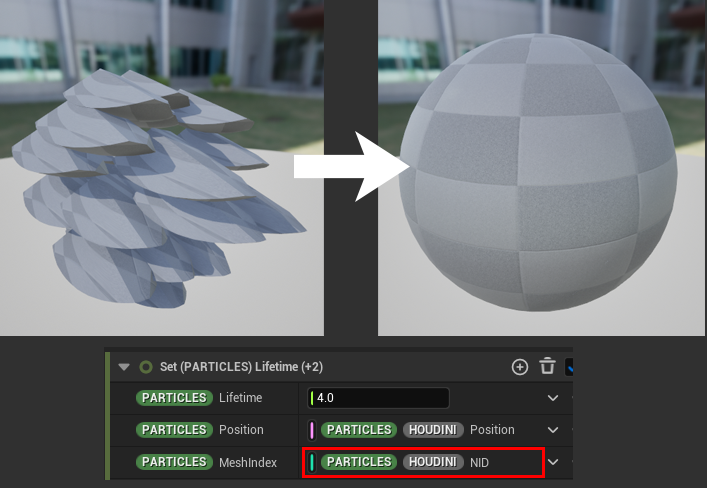The width and height of the screenshot is (707, 488).
Task: Open the Position row dropdown chevron
Action: pos(553,430)
